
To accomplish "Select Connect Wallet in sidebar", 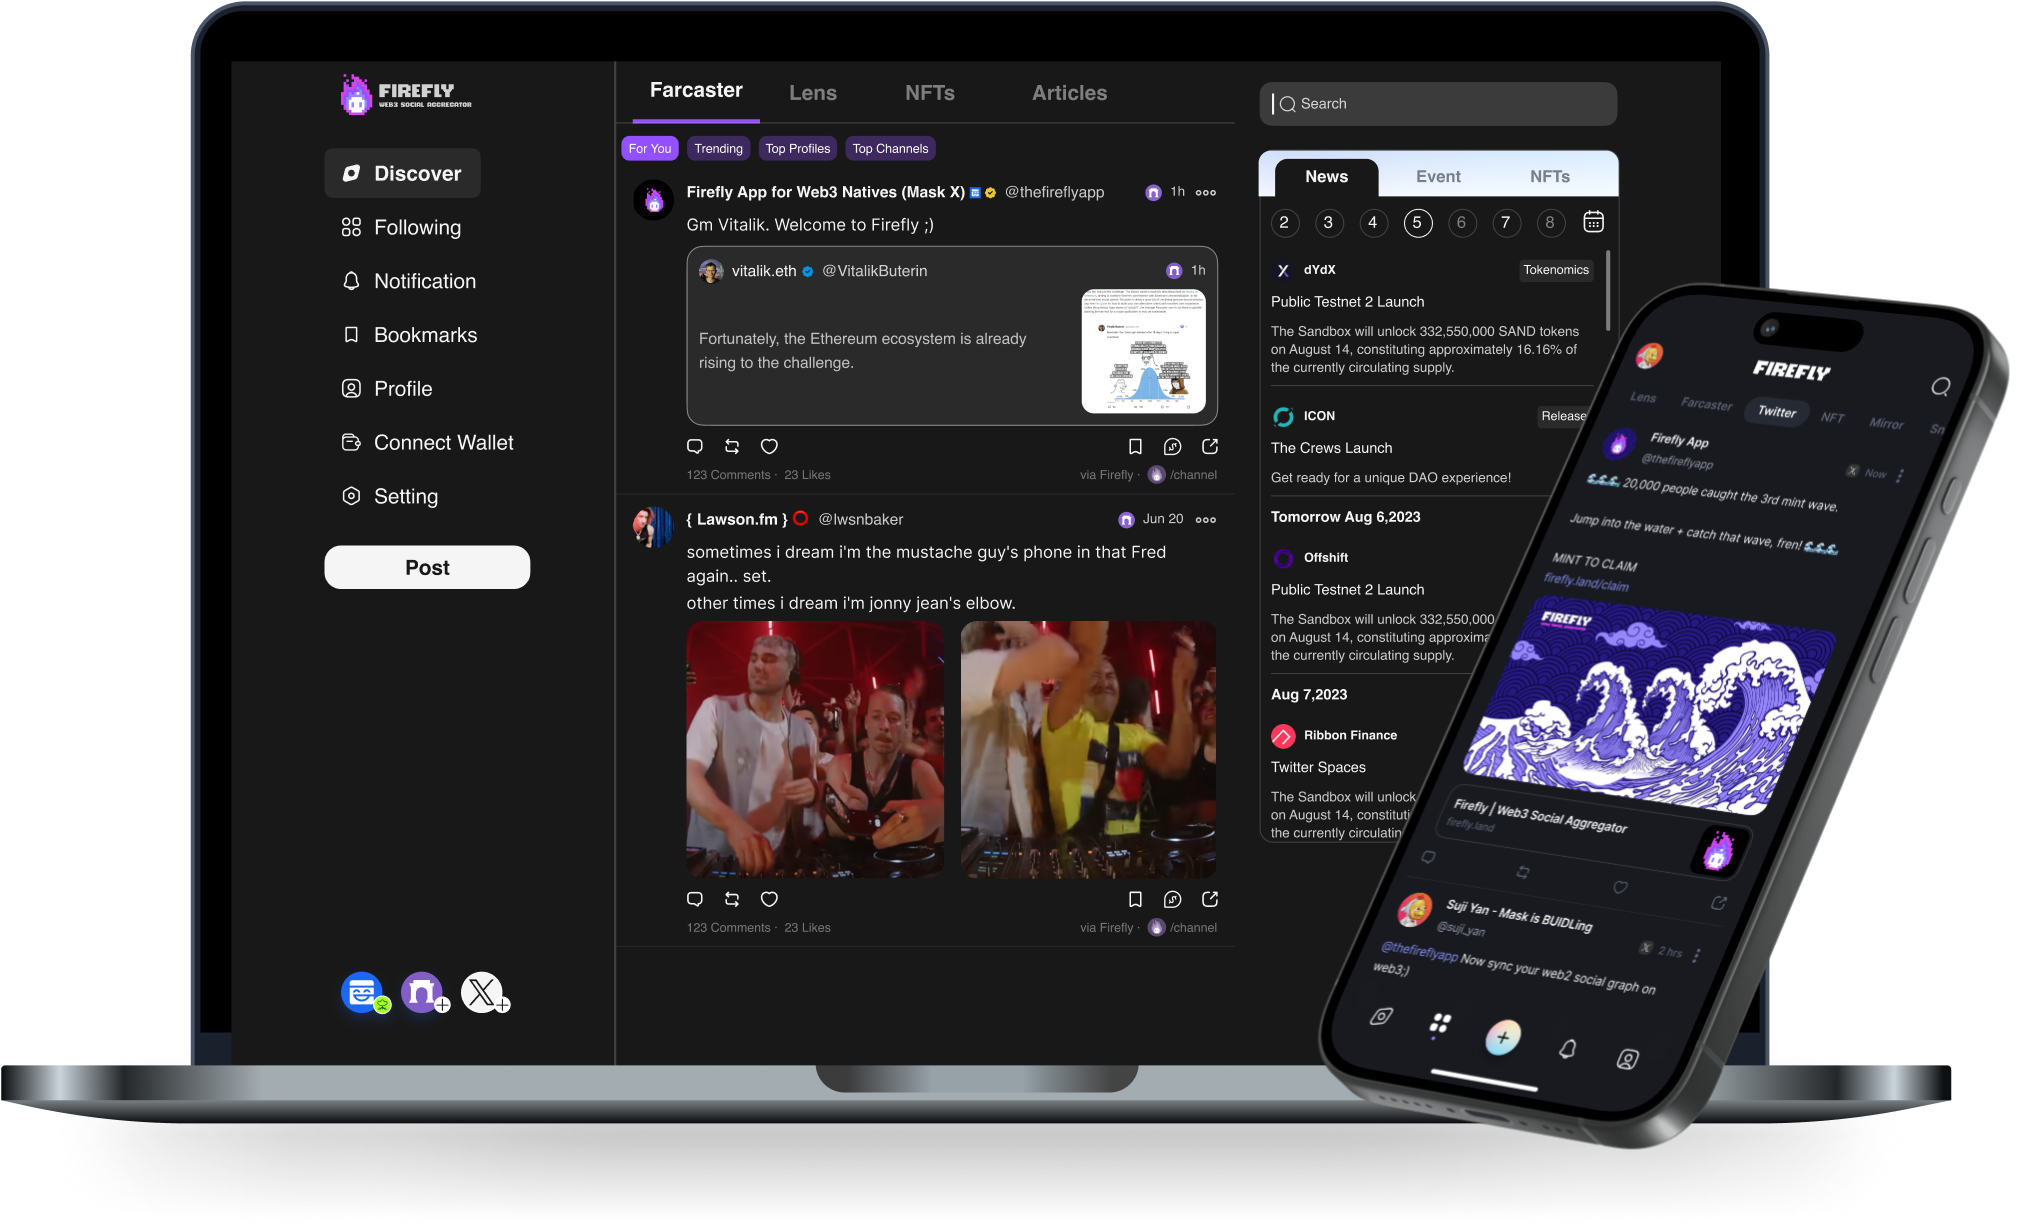I will [x=427, y=443].
